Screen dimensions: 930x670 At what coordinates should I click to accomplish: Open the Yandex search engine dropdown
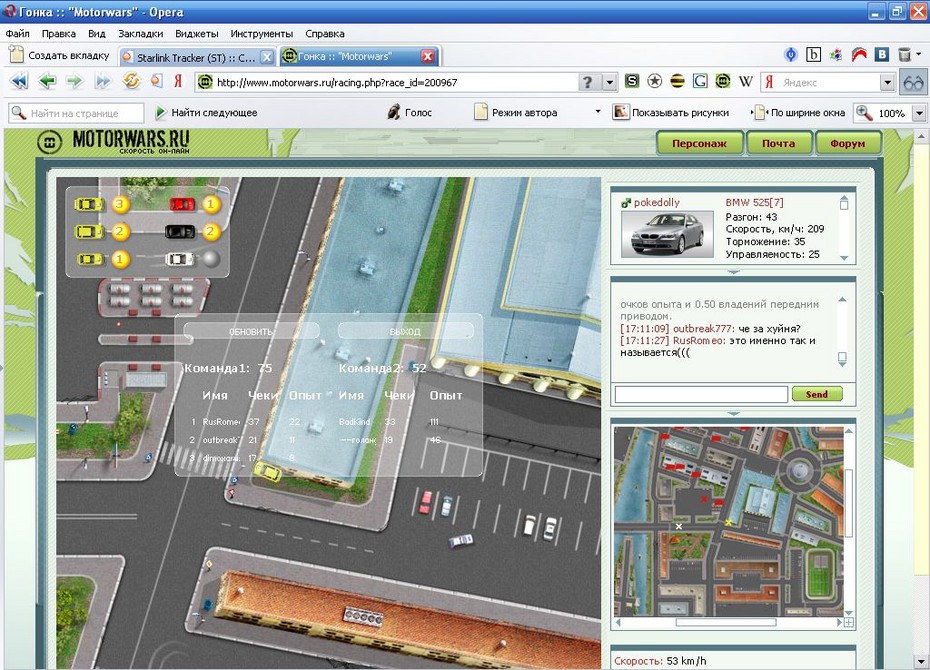tap(887, 82)
